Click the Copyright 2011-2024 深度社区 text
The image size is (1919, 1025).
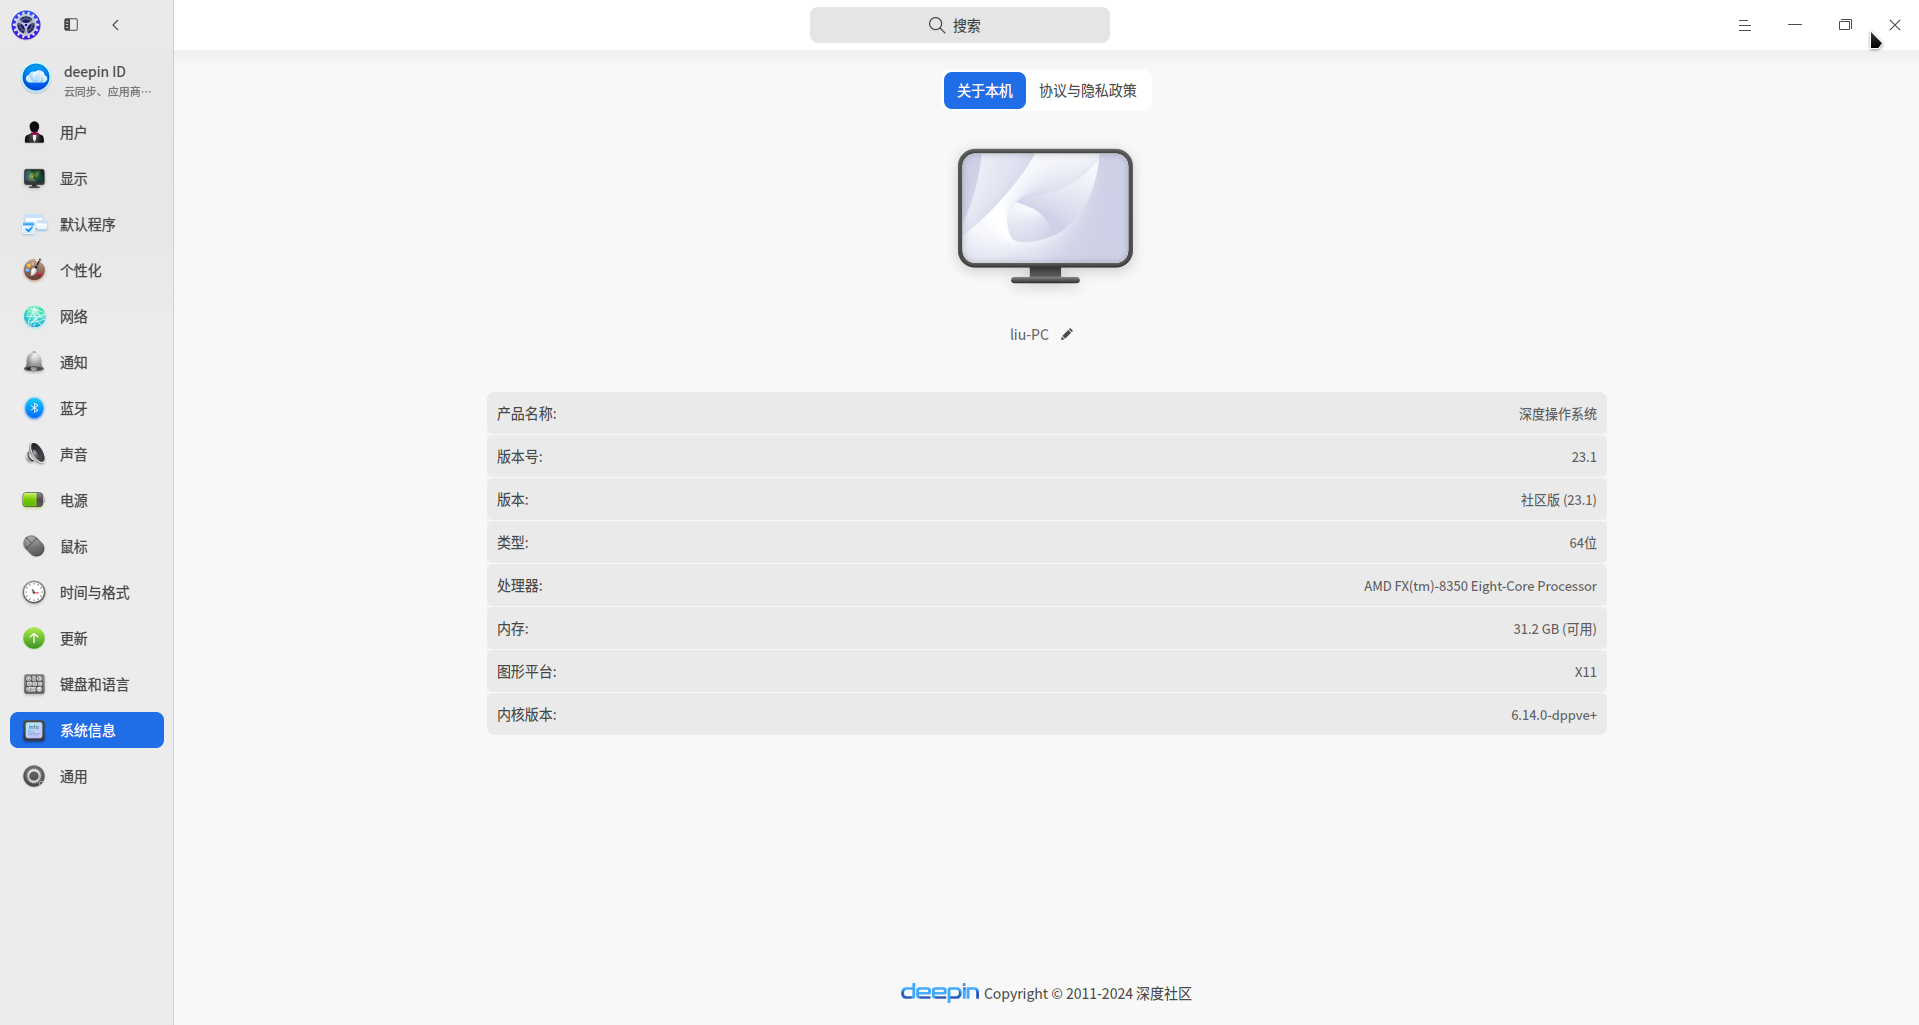click(1088, 993)
